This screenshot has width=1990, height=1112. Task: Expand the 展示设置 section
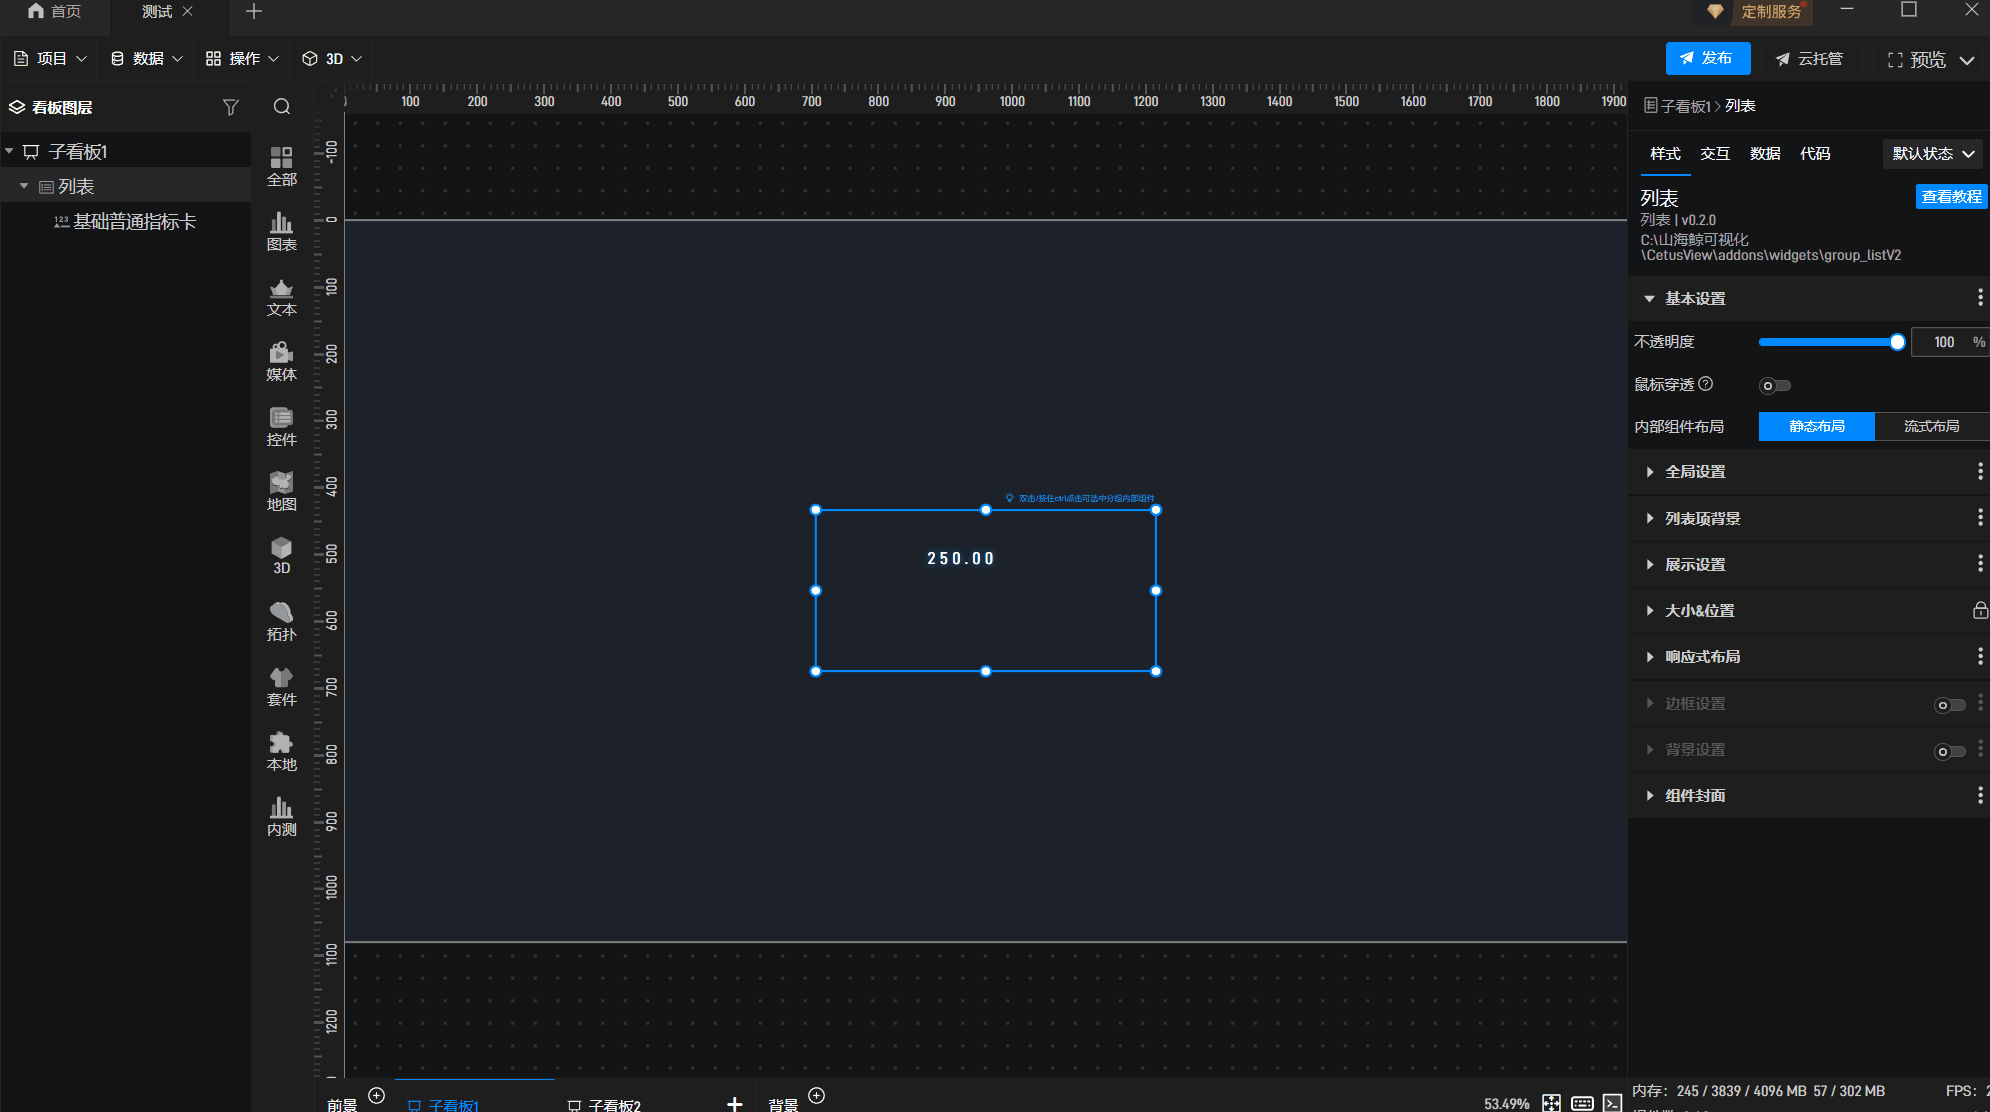click(x=1695, y=565)
